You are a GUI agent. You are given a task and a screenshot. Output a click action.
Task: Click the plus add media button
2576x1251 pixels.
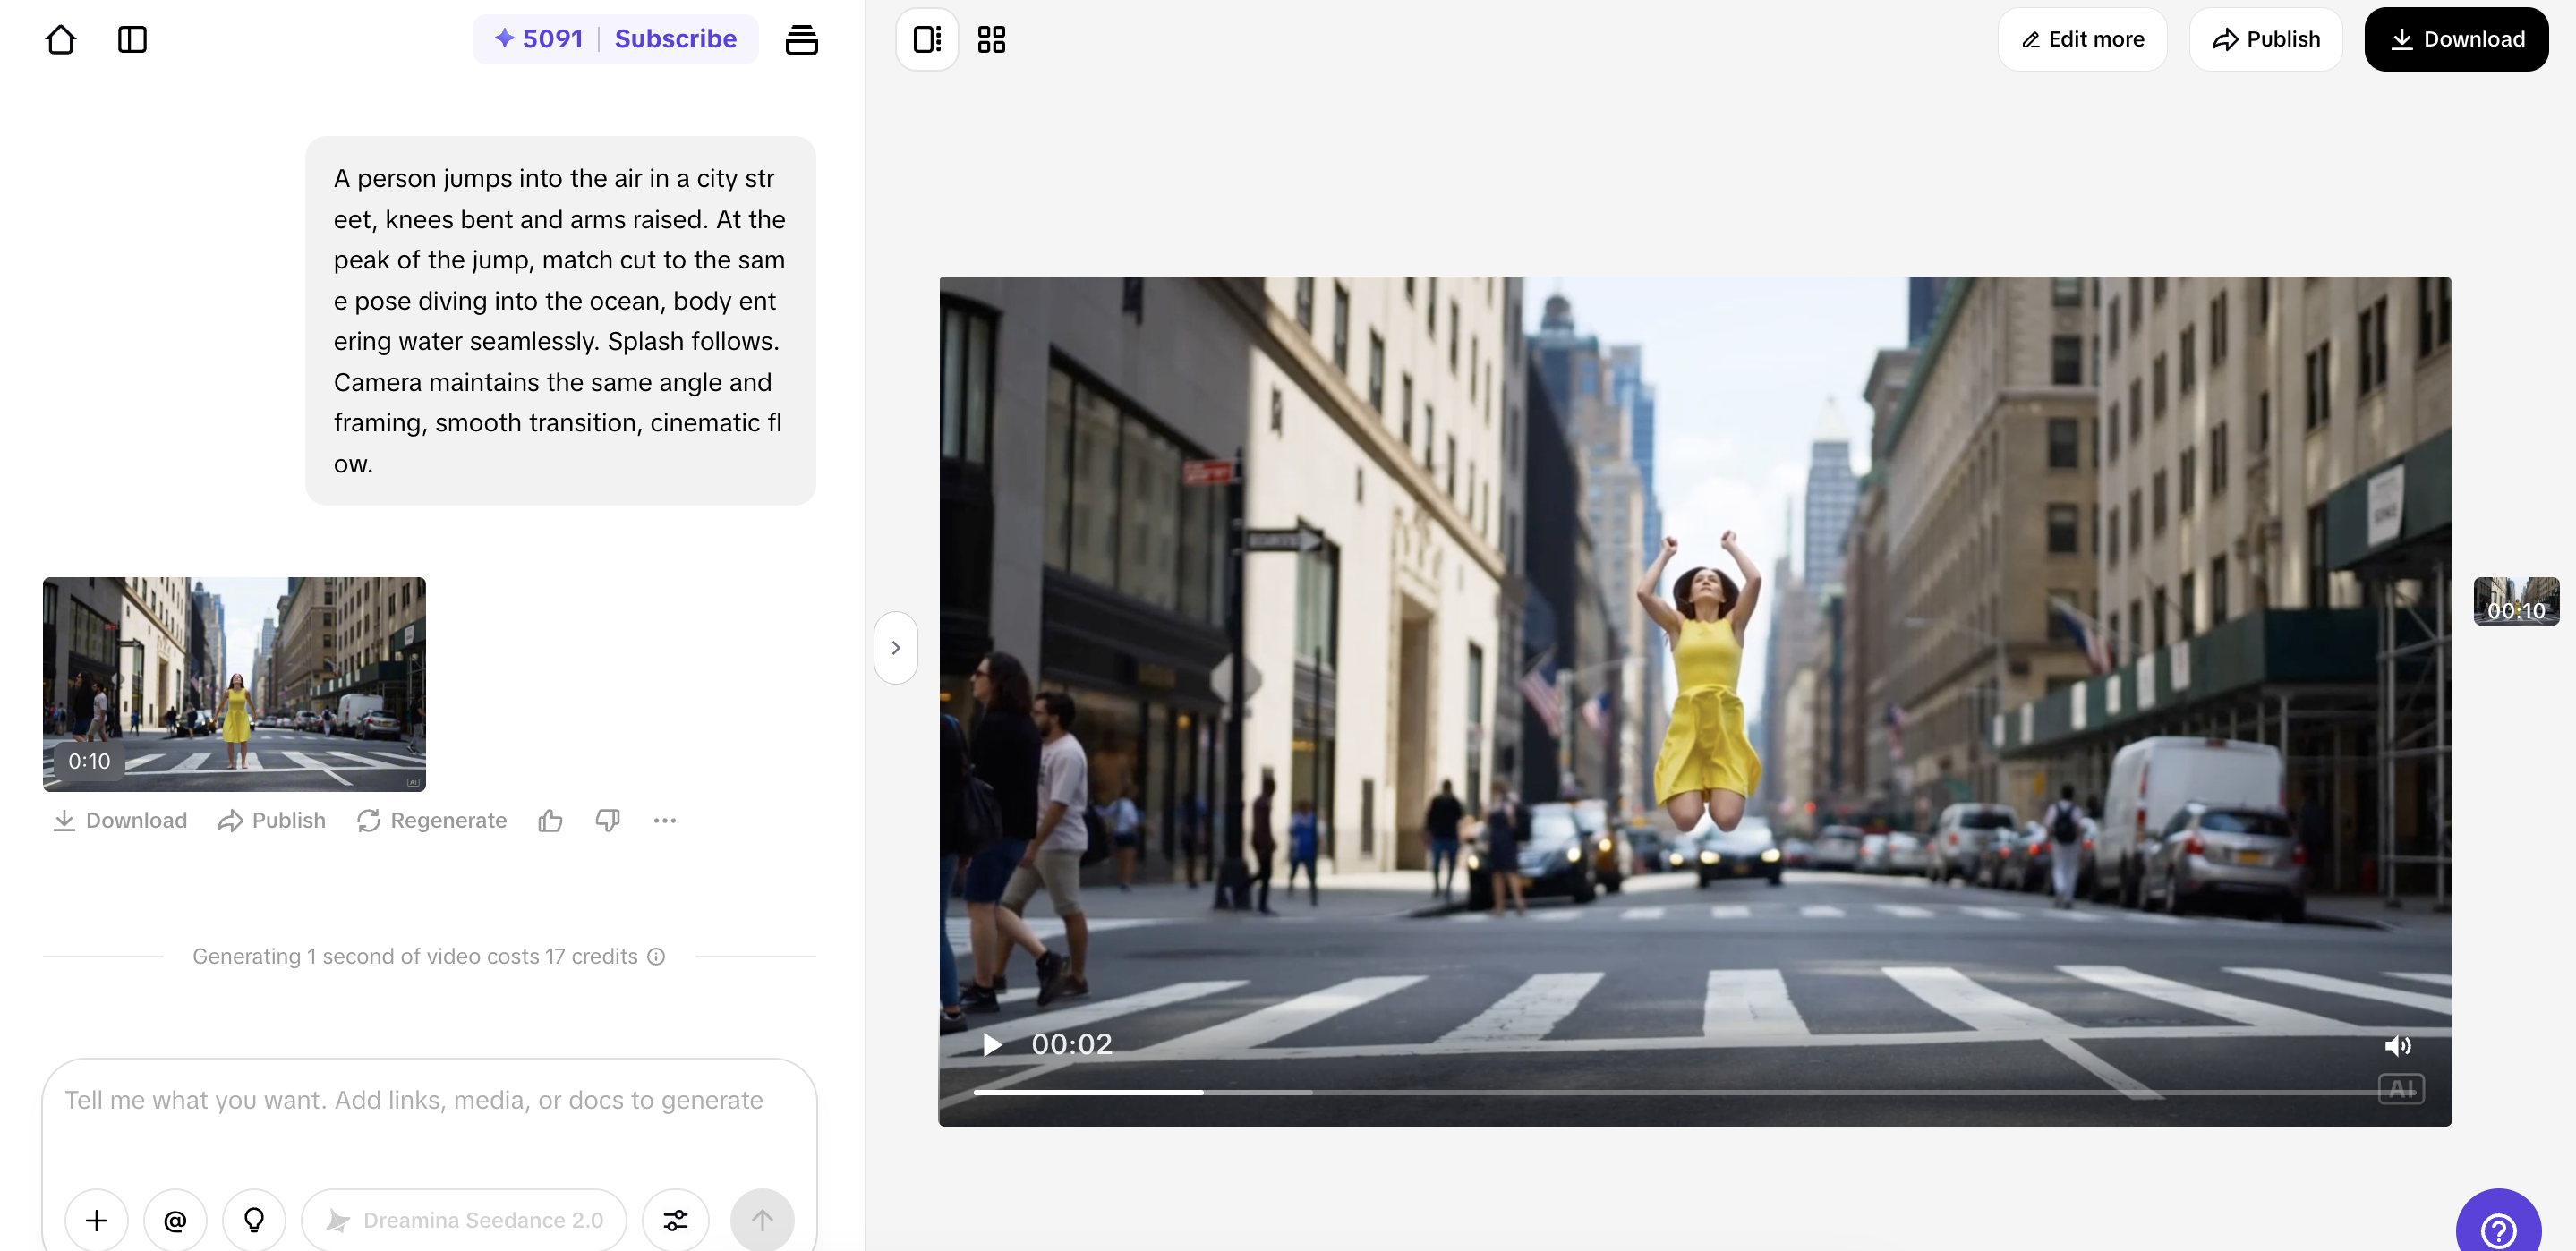point(97,1220)
